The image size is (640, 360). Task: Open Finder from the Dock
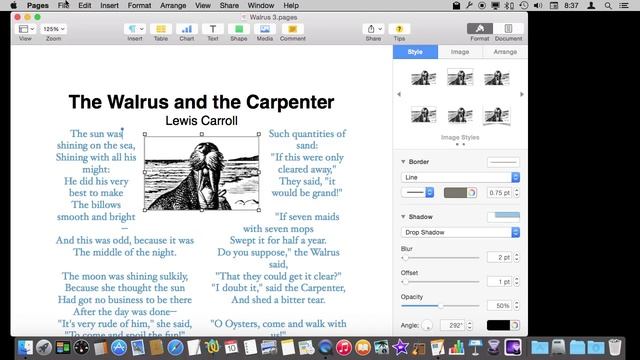click(x=25, y=348)
